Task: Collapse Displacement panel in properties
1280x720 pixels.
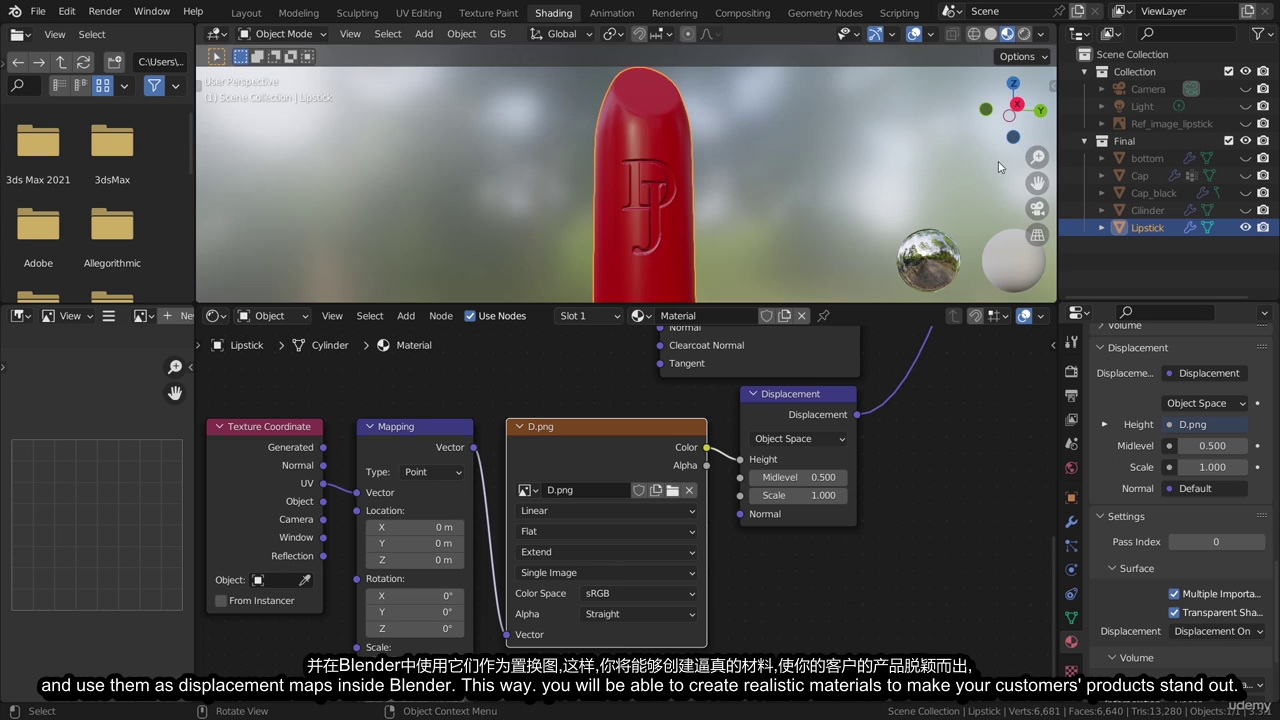Action: (x=1100, y=348)
